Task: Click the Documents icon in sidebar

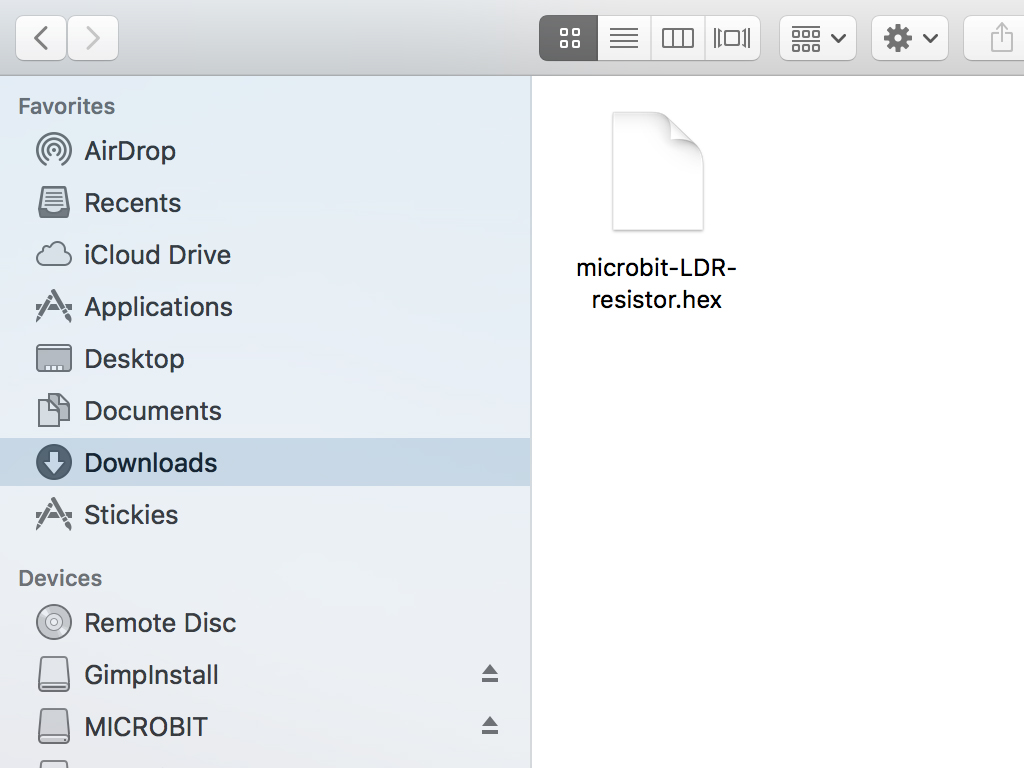Action: coord(54,410)
